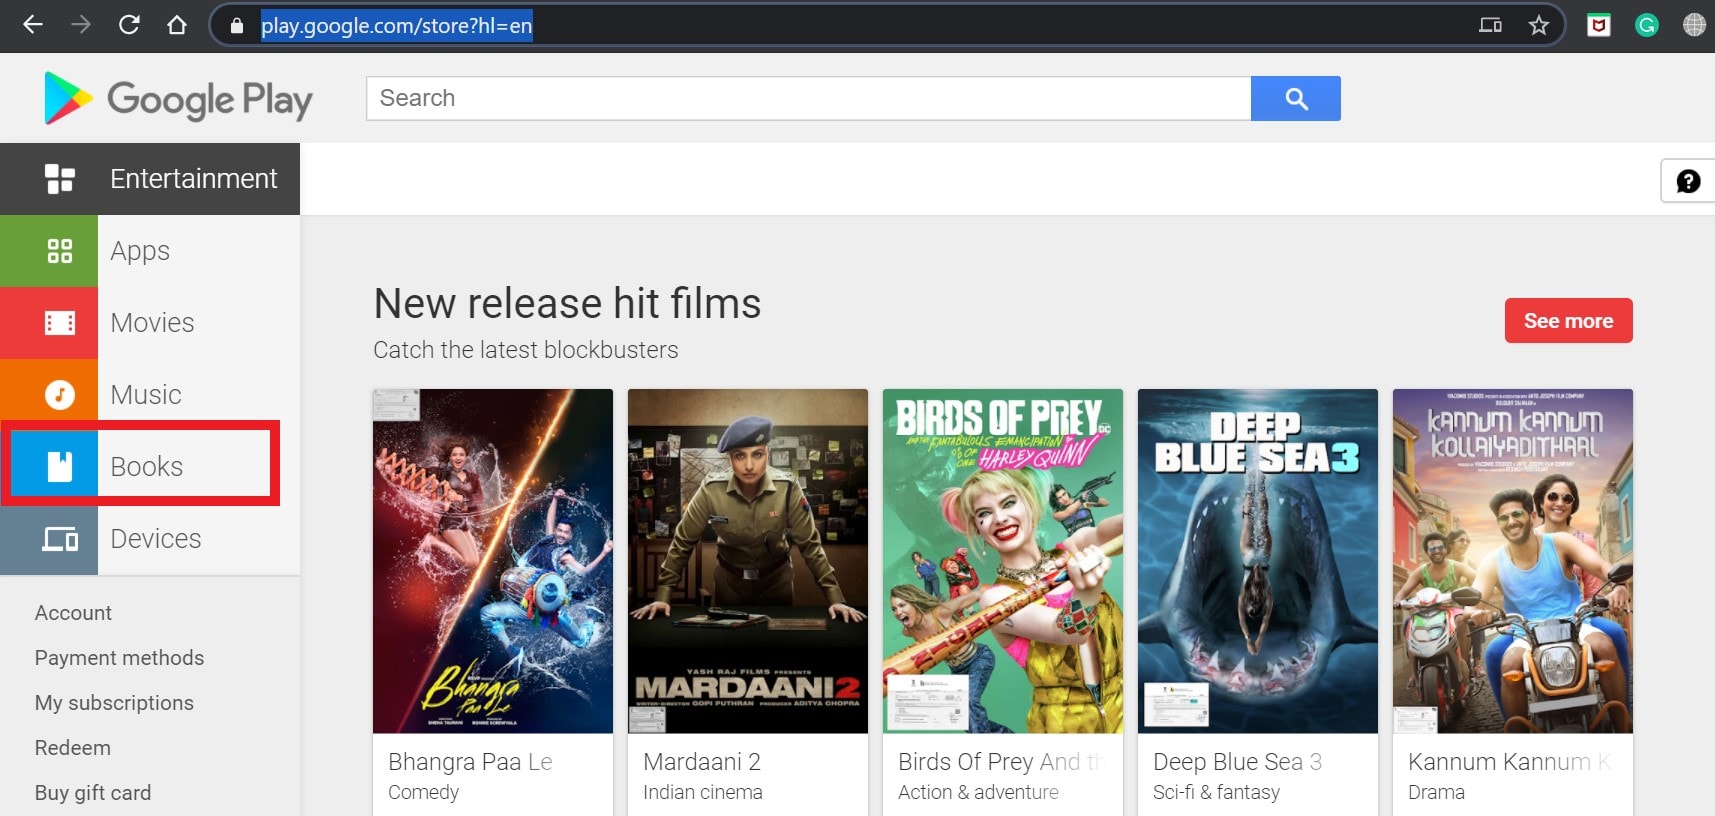This screenshot has height=816, width=1715.
Task: Click the Sci-fi & fantasy genre label
Action: [1216, 792]
